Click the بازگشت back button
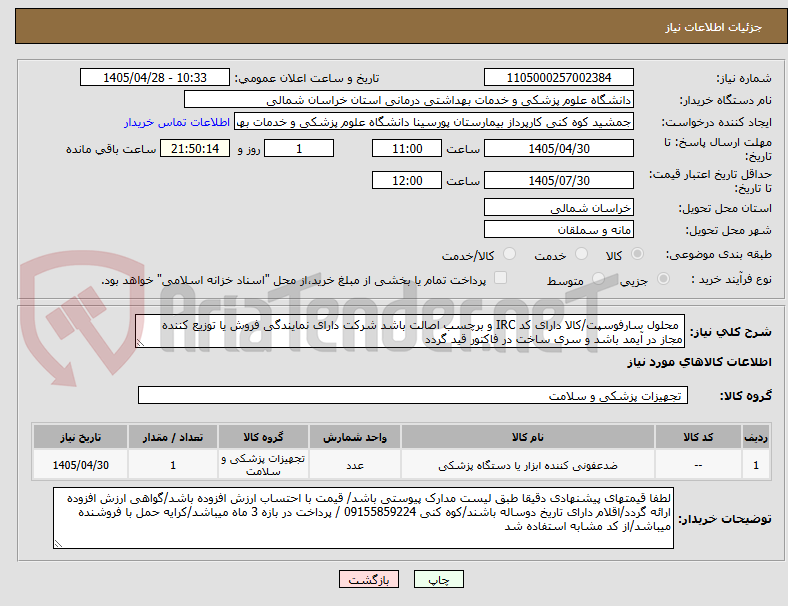 (x=369, y=579)
